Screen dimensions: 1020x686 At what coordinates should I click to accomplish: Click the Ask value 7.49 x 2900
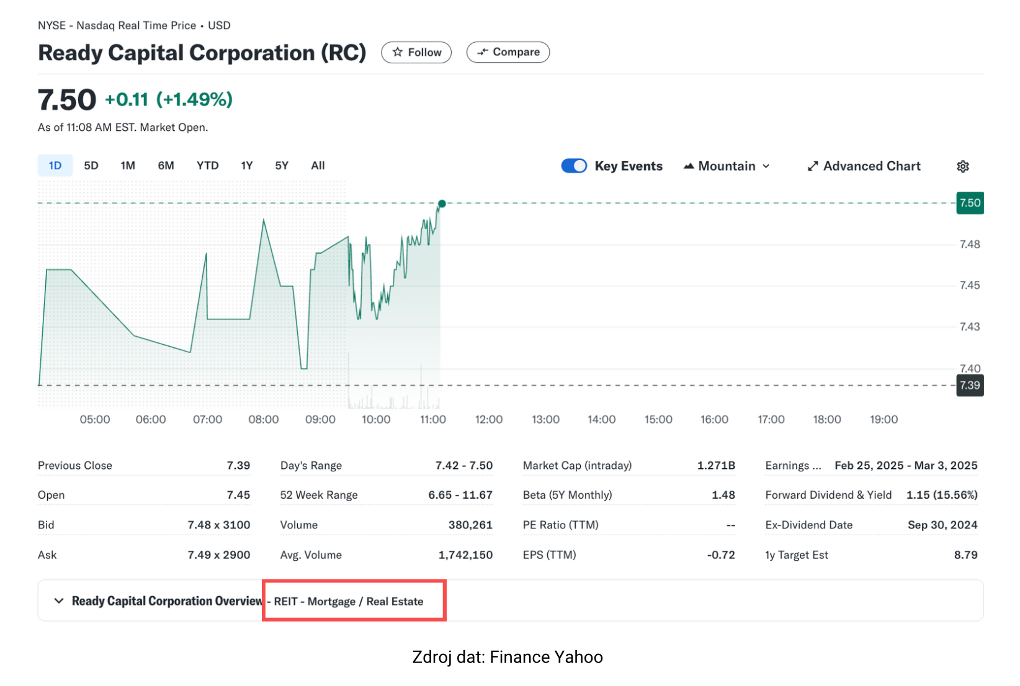(219, 555)
